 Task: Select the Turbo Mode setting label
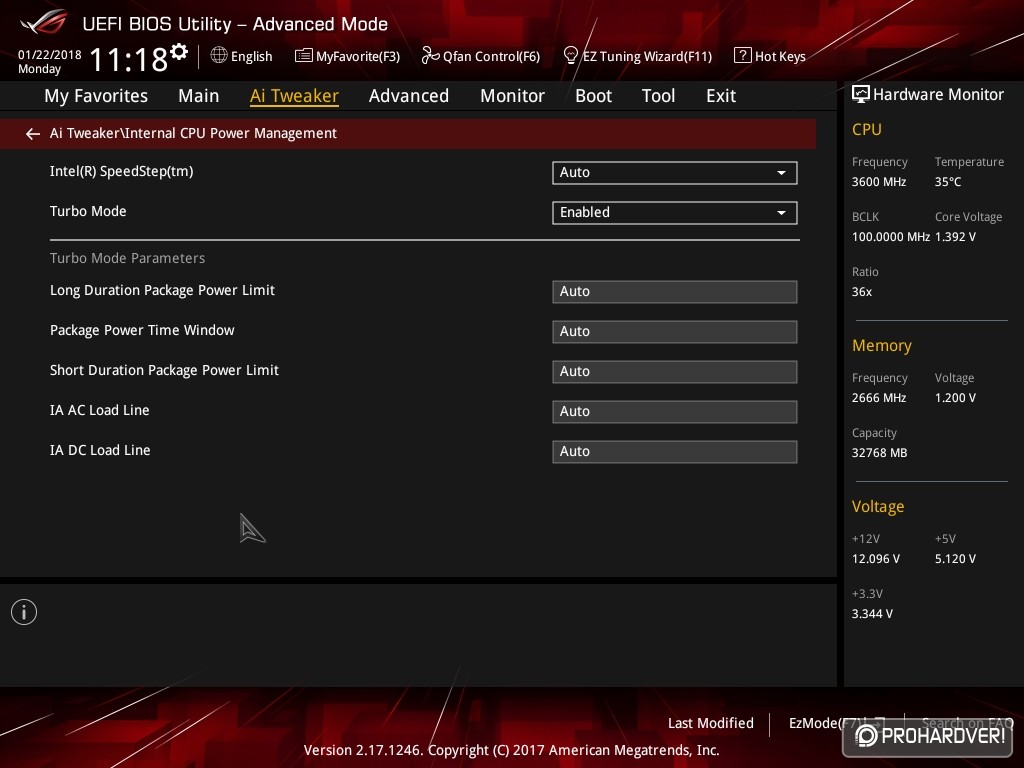point(88,211)
